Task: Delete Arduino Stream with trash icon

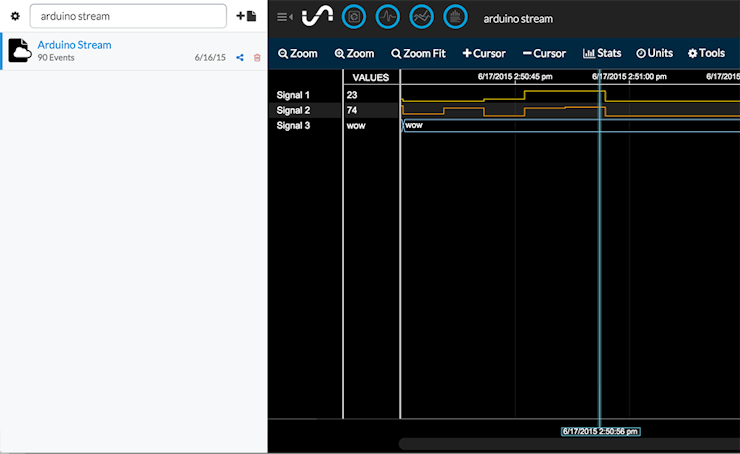Action: tap(257, 58)
